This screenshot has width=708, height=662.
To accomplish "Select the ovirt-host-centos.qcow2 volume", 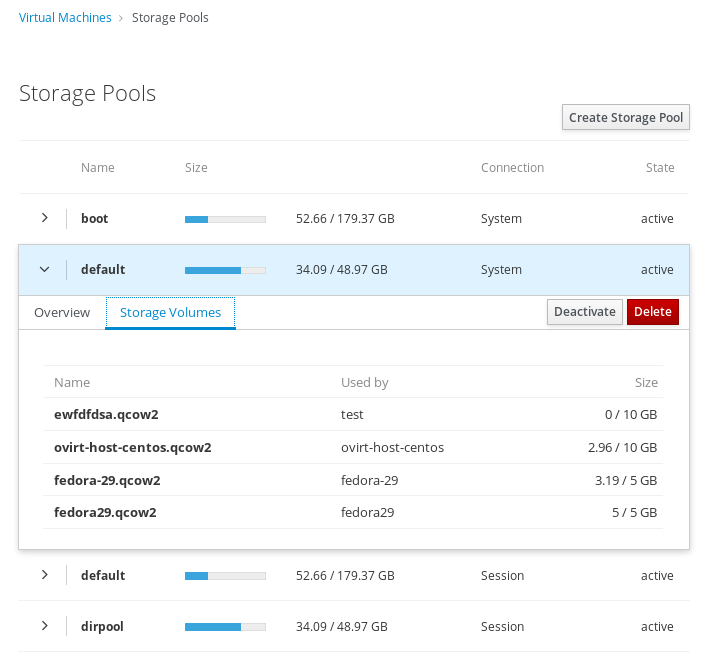I will [132, 447].
